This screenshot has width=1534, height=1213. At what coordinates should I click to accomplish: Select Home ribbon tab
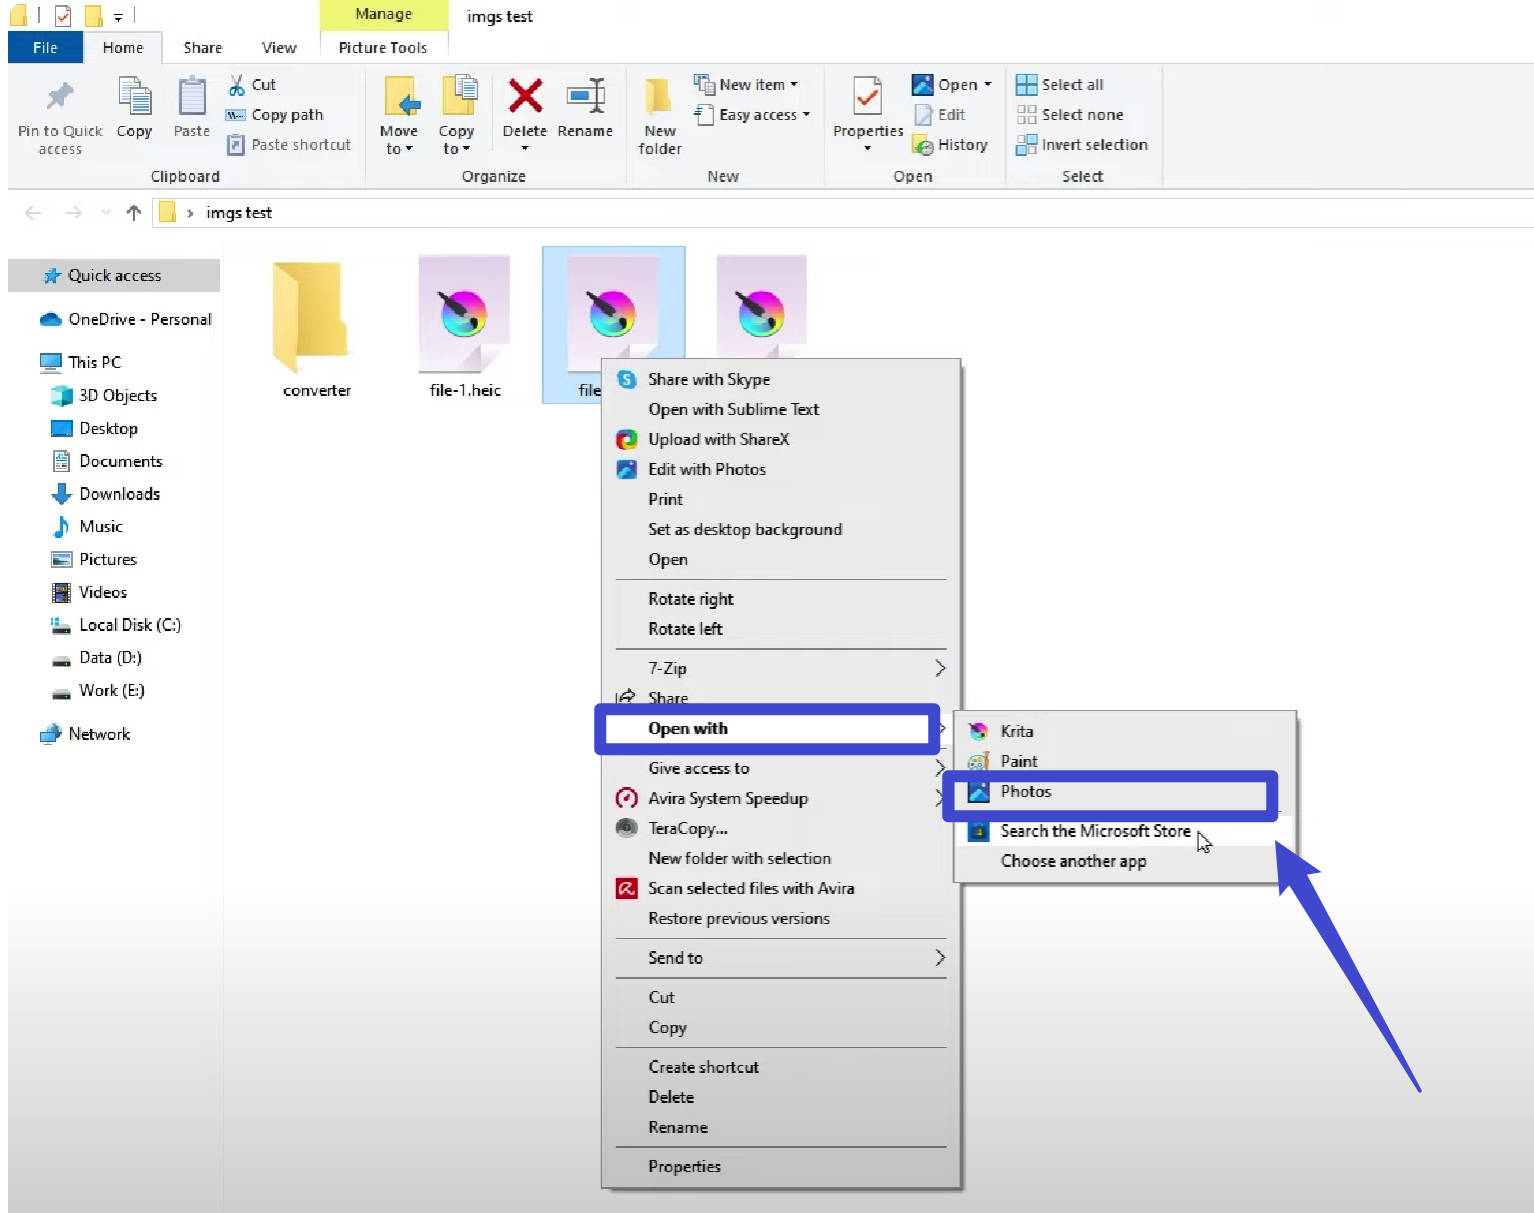point(123,47)
